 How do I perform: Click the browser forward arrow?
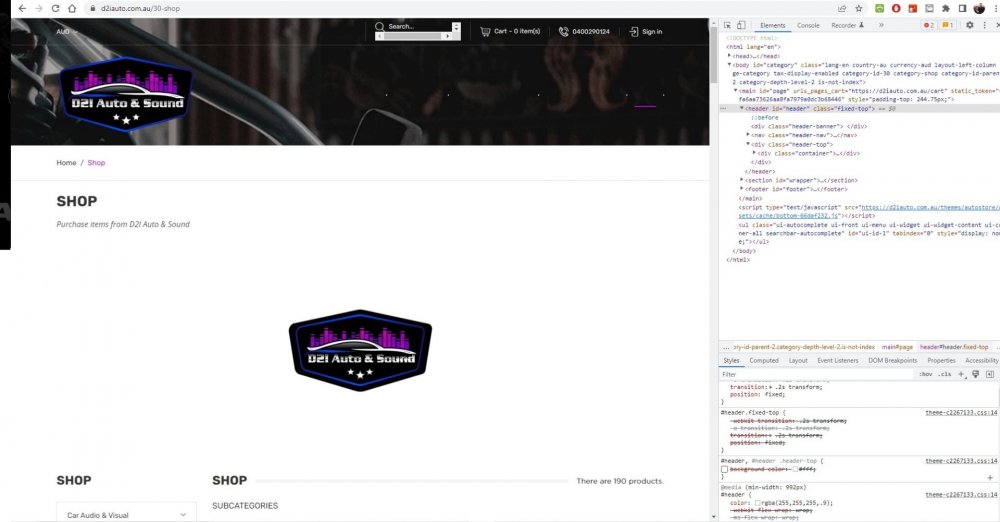tap(38, 8)
